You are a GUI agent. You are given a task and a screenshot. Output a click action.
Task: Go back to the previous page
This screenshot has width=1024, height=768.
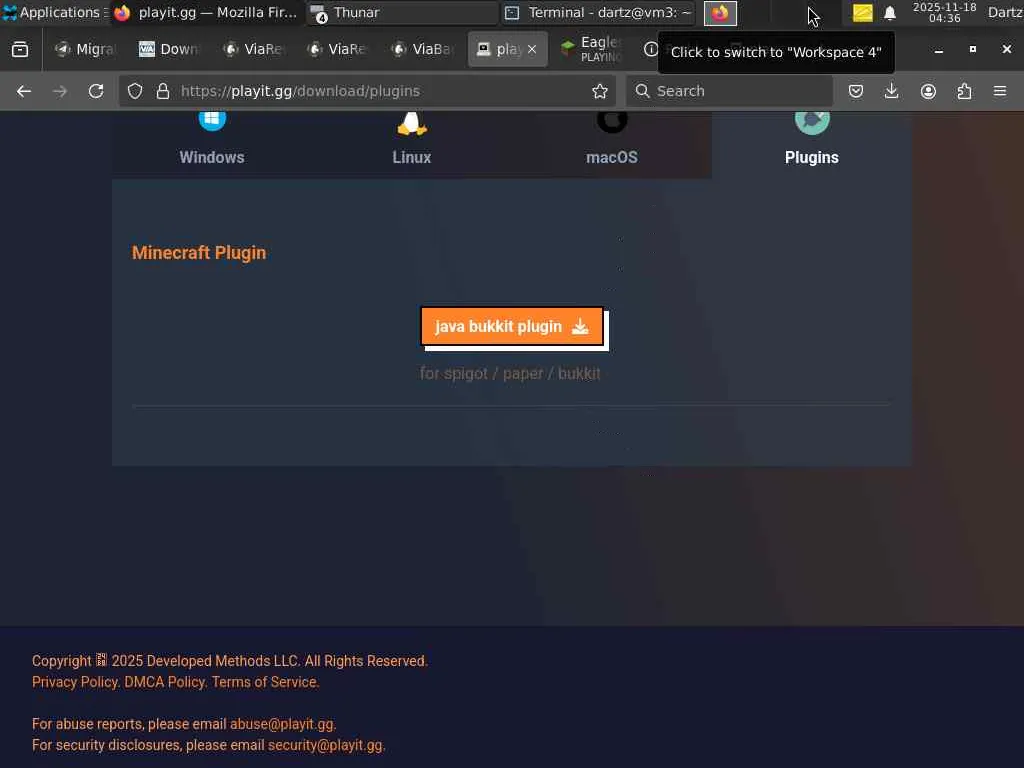(24, 91)
